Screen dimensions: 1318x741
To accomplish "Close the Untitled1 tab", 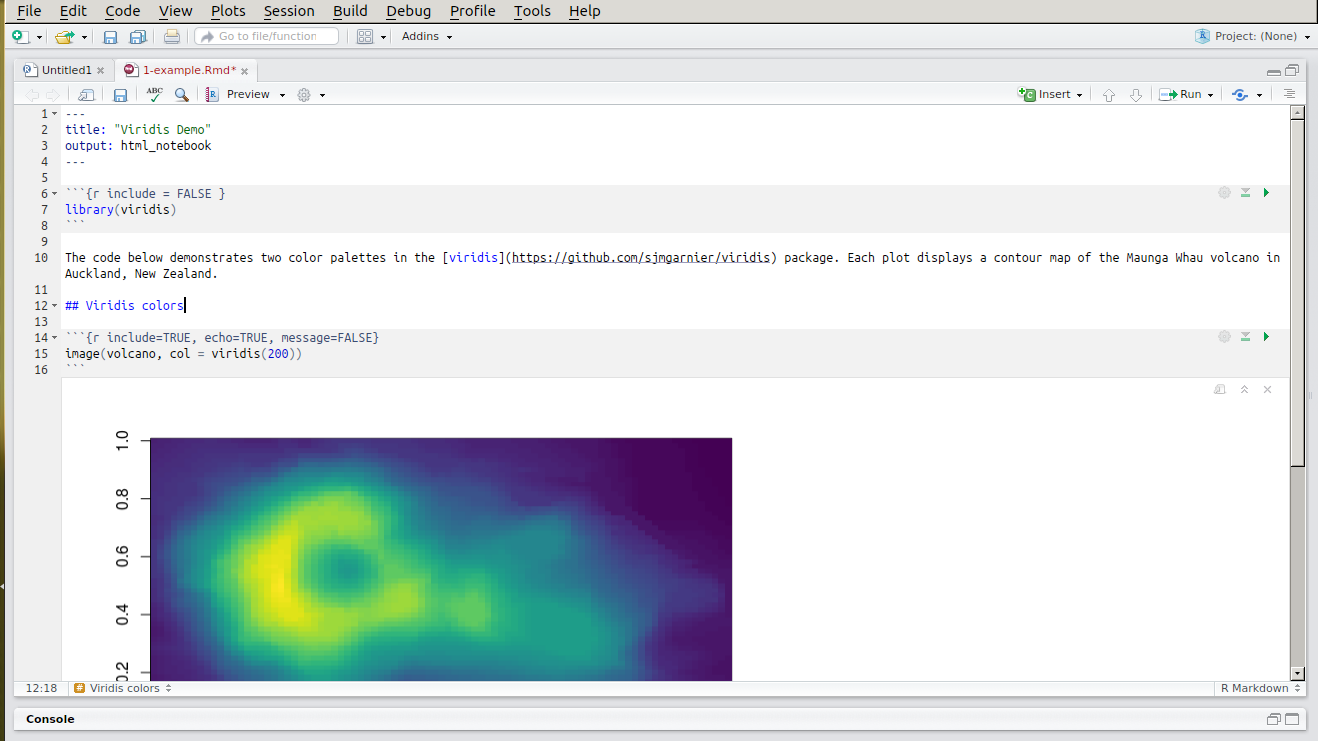I will tap(100, 71).
